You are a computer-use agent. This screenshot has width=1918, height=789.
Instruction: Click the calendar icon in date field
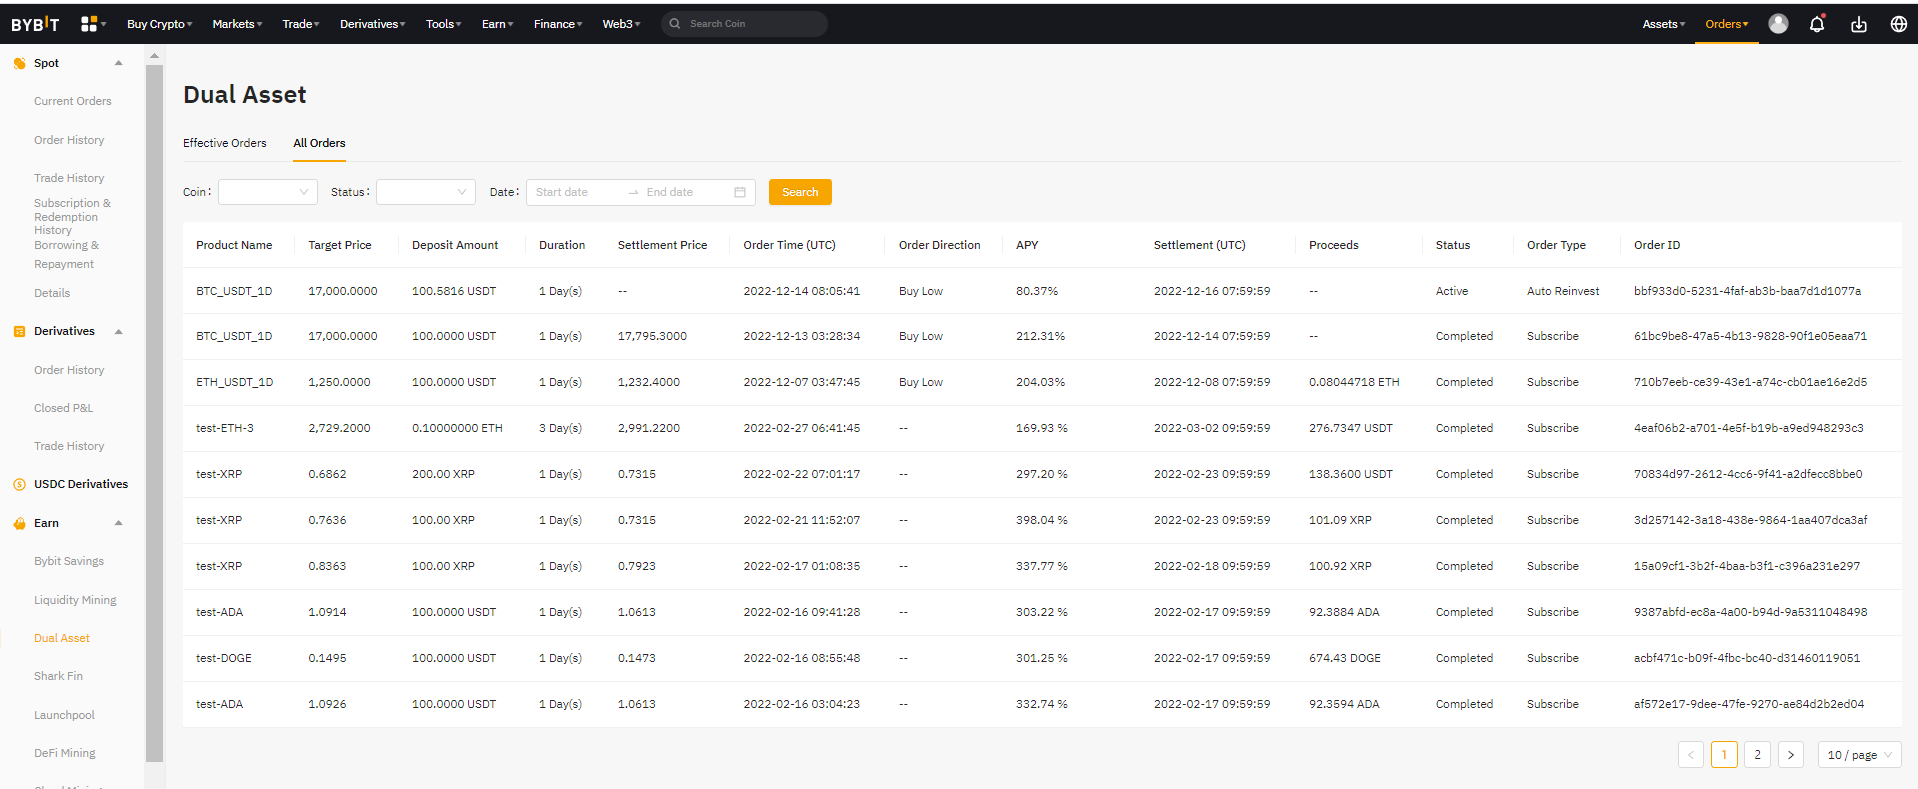pos(740,192)
